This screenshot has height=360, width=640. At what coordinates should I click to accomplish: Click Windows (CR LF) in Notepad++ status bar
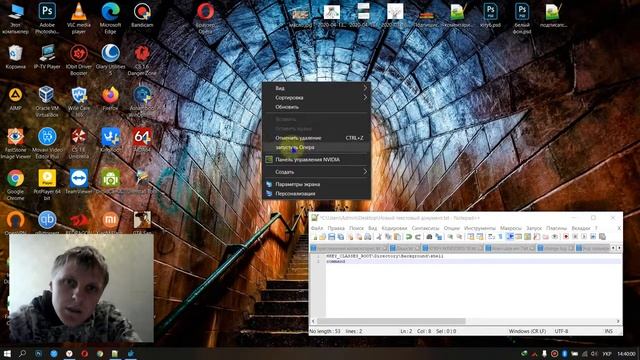(x=527, y=331)
